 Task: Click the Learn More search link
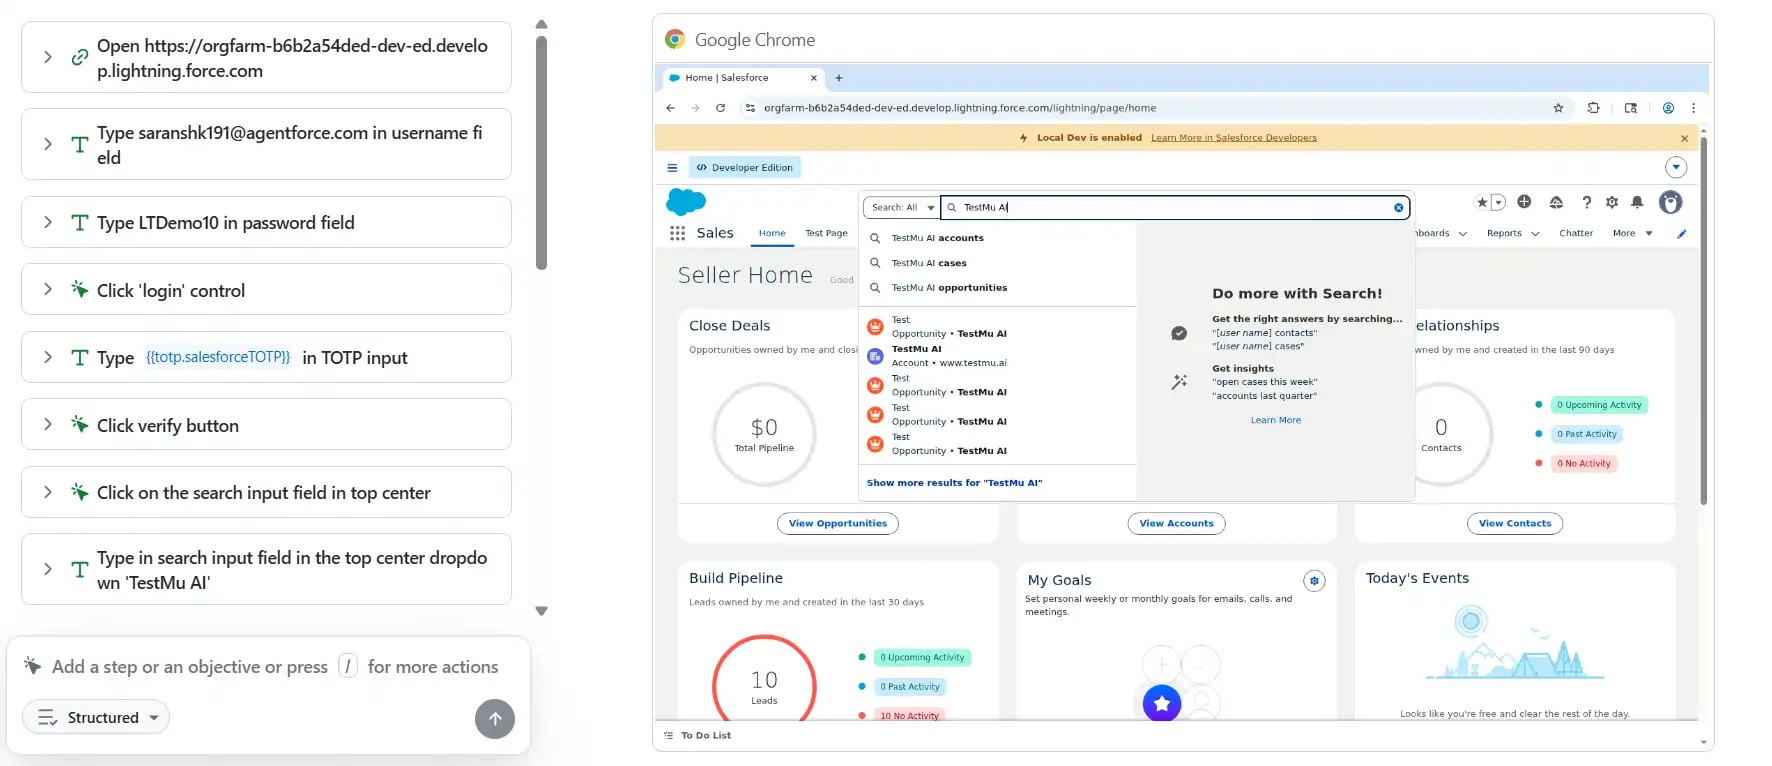point(1276,420)
